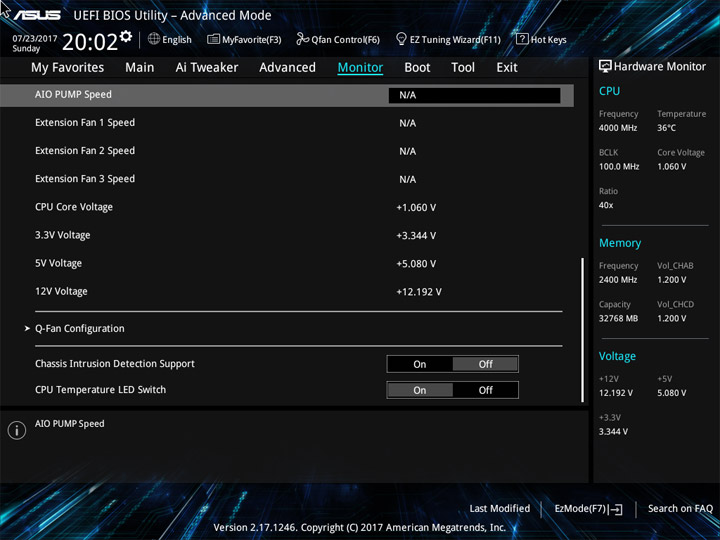
Task: Click the 40x ratio value
Action: (x=606, y=205)
